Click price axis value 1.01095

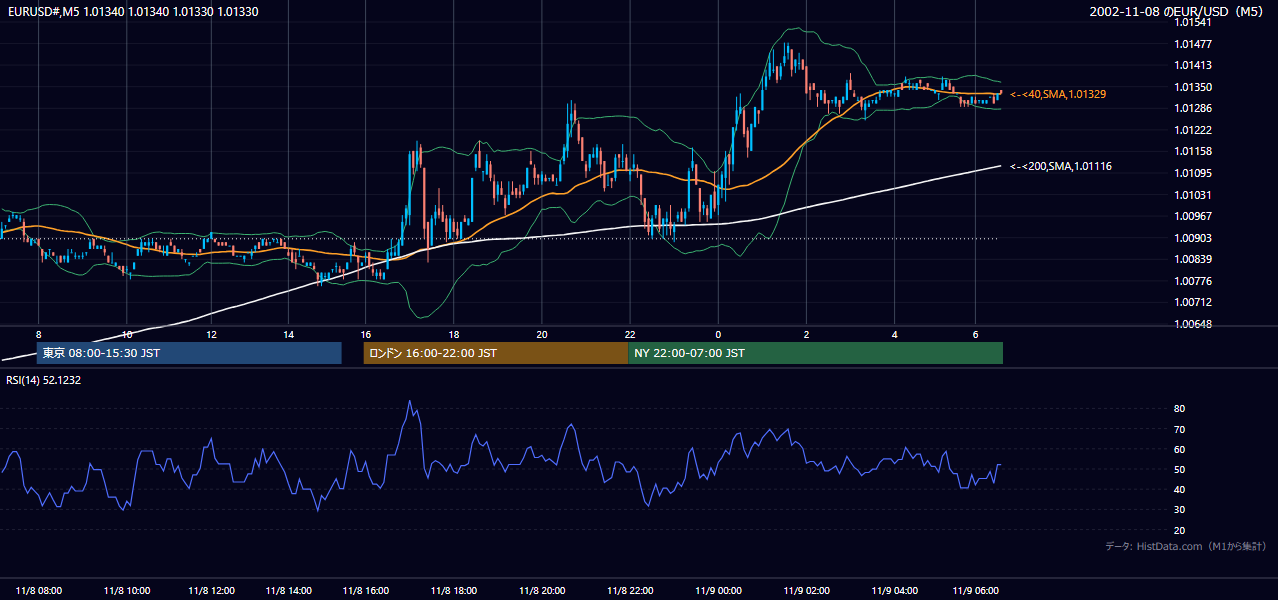click(x=1194, y=173)
